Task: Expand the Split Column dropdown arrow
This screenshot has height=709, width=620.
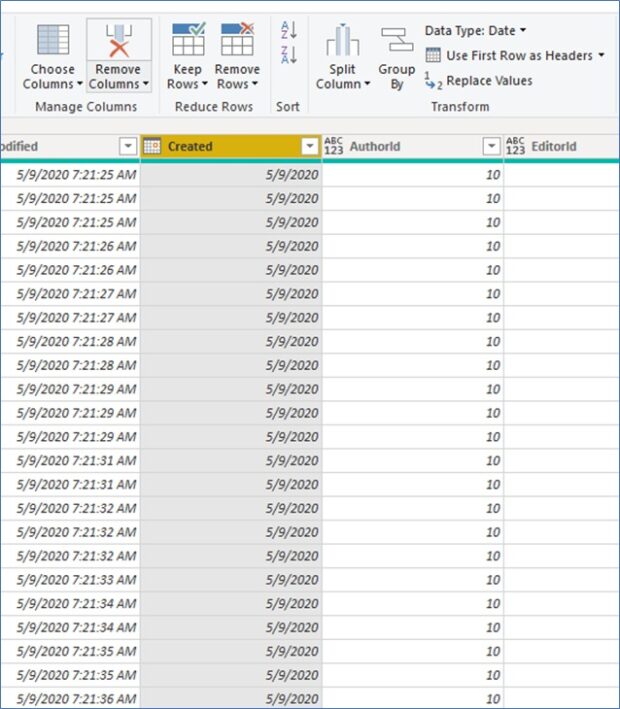Action: 367,84
